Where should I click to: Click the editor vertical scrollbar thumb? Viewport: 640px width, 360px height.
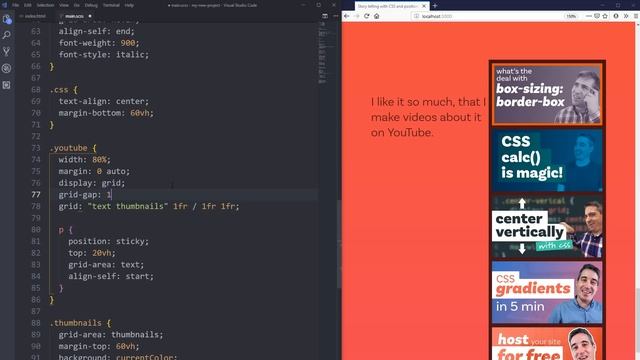pos(339,244)
